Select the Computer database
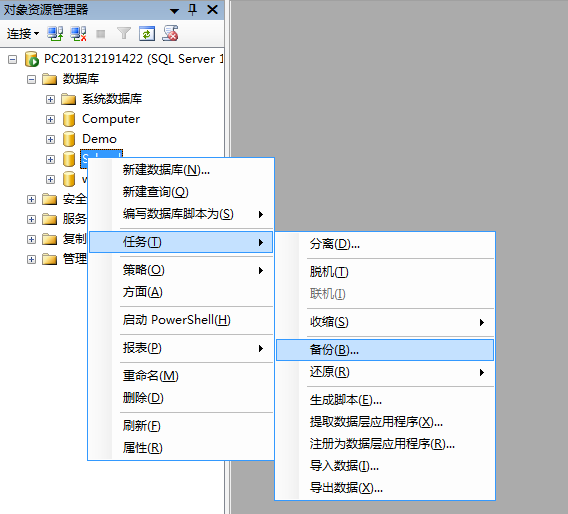This screenshot has height=514, width=568. pos(111,119)
